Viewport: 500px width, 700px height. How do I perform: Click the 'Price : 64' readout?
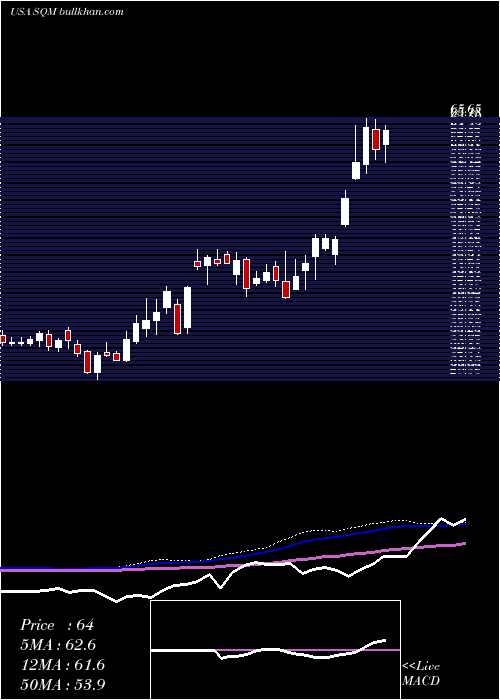pyautogui.click(x=57, y=625)
